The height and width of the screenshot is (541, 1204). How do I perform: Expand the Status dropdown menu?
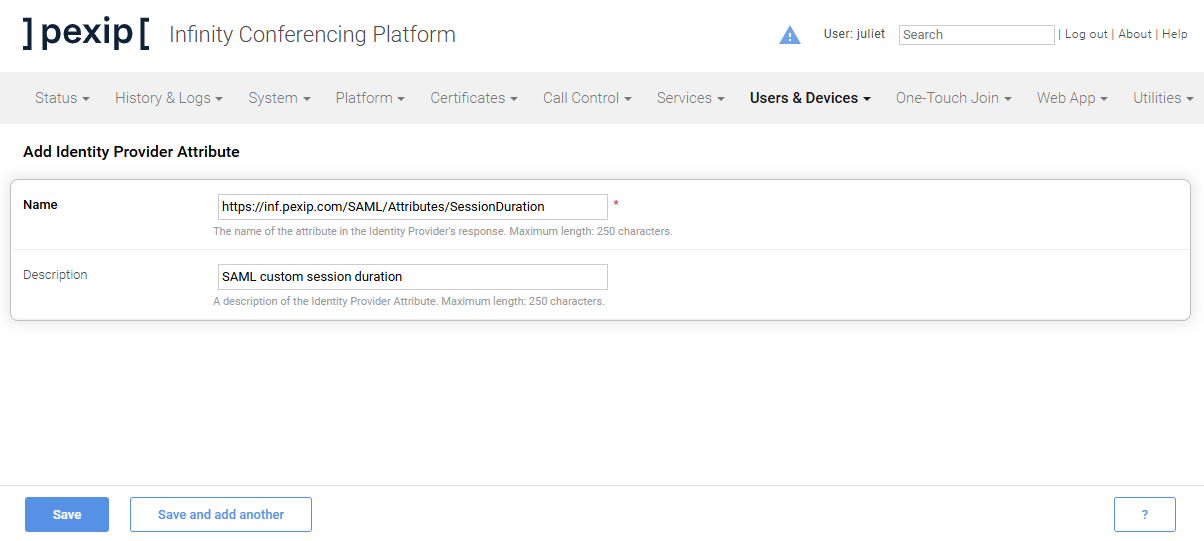(x=62, y=98)
